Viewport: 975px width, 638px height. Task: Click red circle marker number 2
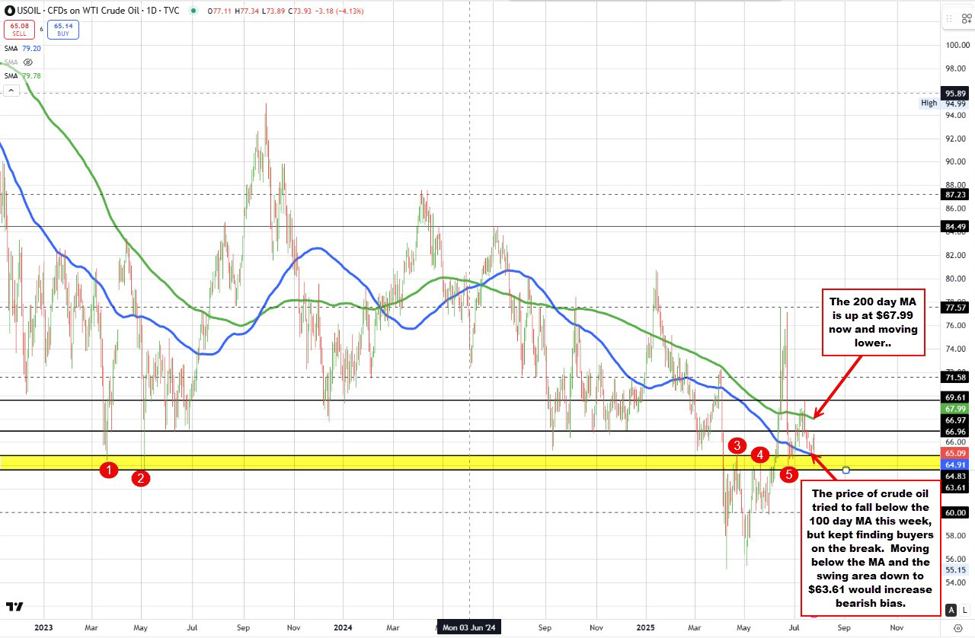pos(141,478)
